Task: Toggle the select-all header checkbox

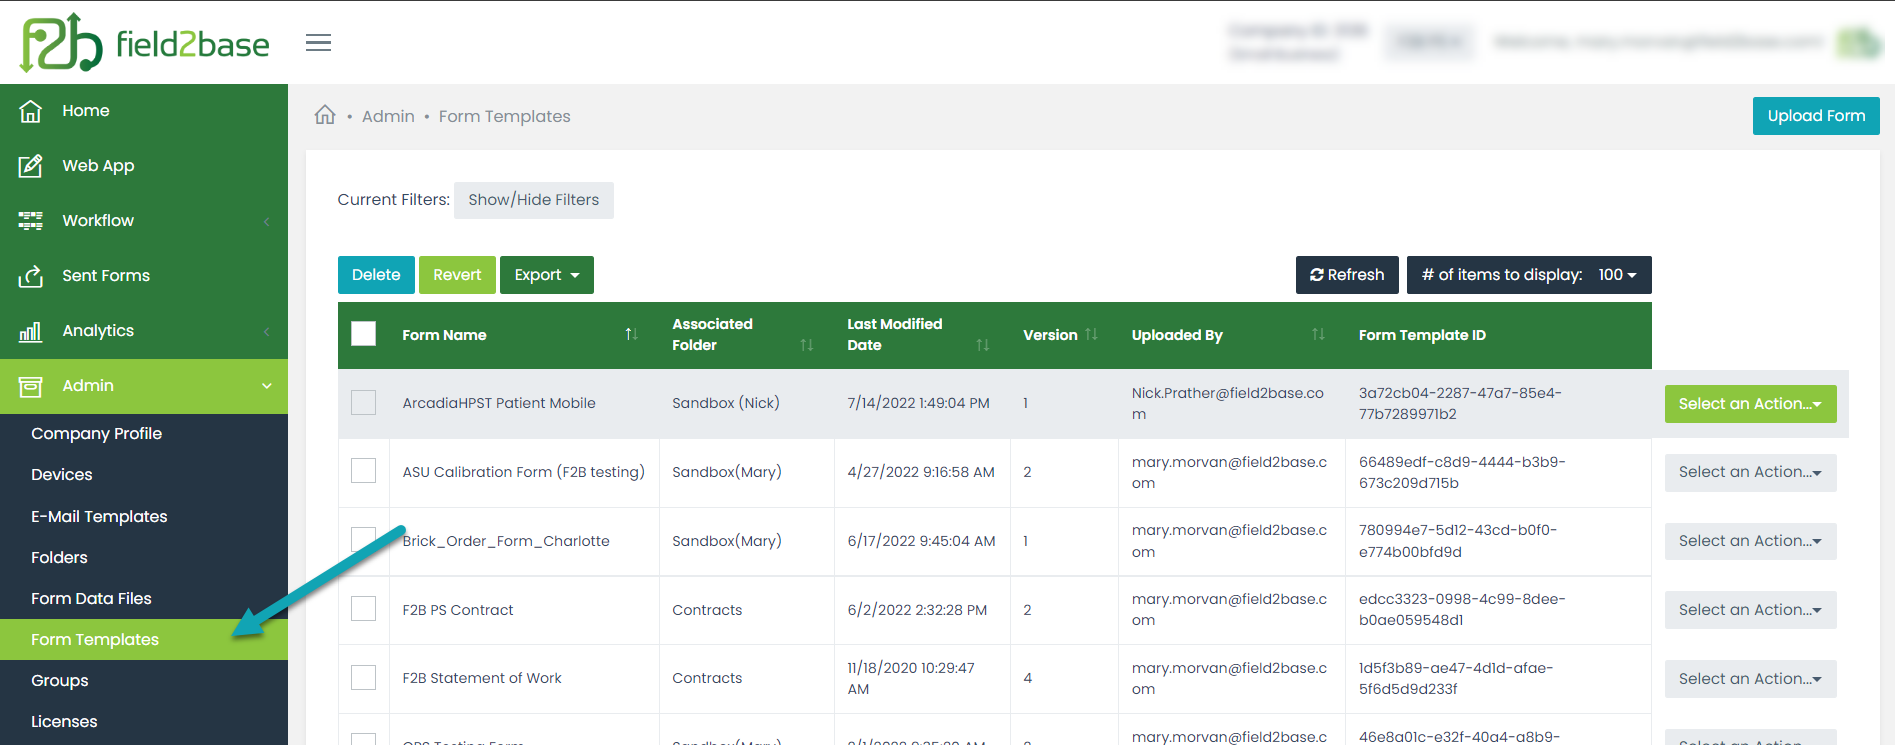Action: click(364, 334)
